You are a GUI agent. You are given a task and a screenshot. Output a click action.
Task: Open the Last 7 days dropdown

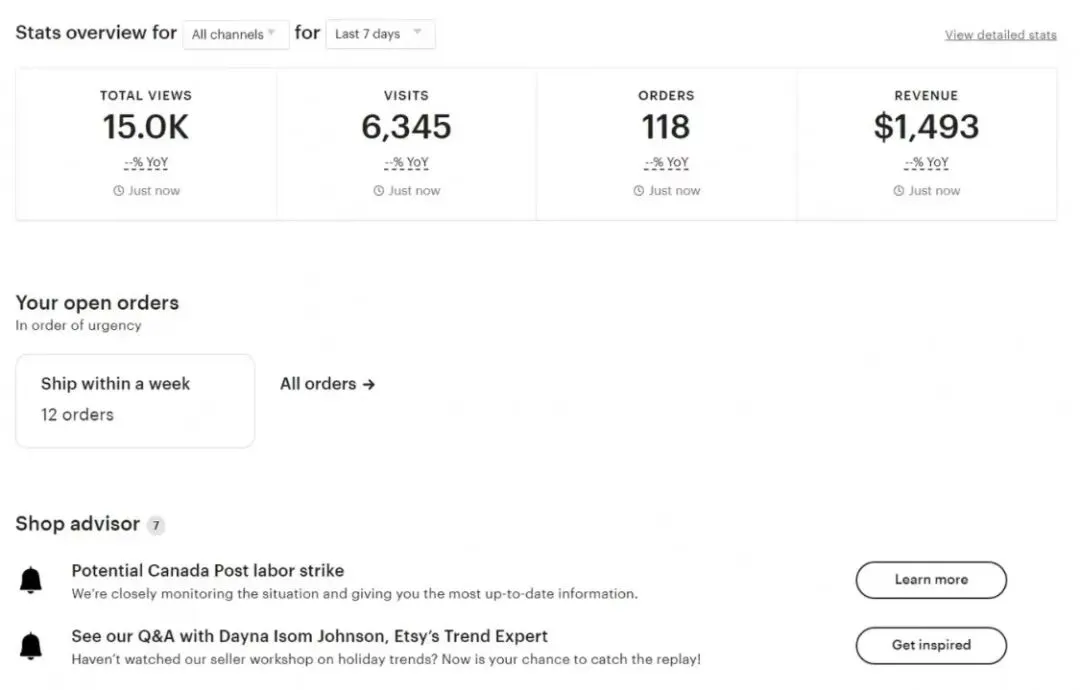pos(380,34)
